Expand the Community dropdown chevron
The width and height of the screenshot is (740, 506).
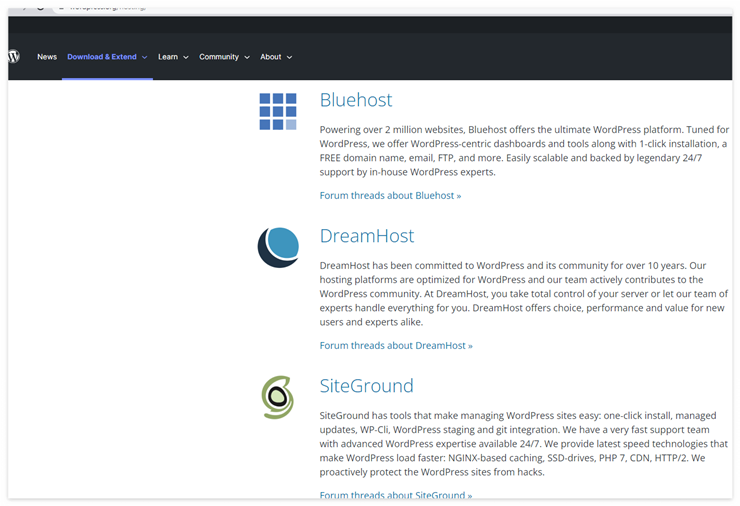[247, 57]
